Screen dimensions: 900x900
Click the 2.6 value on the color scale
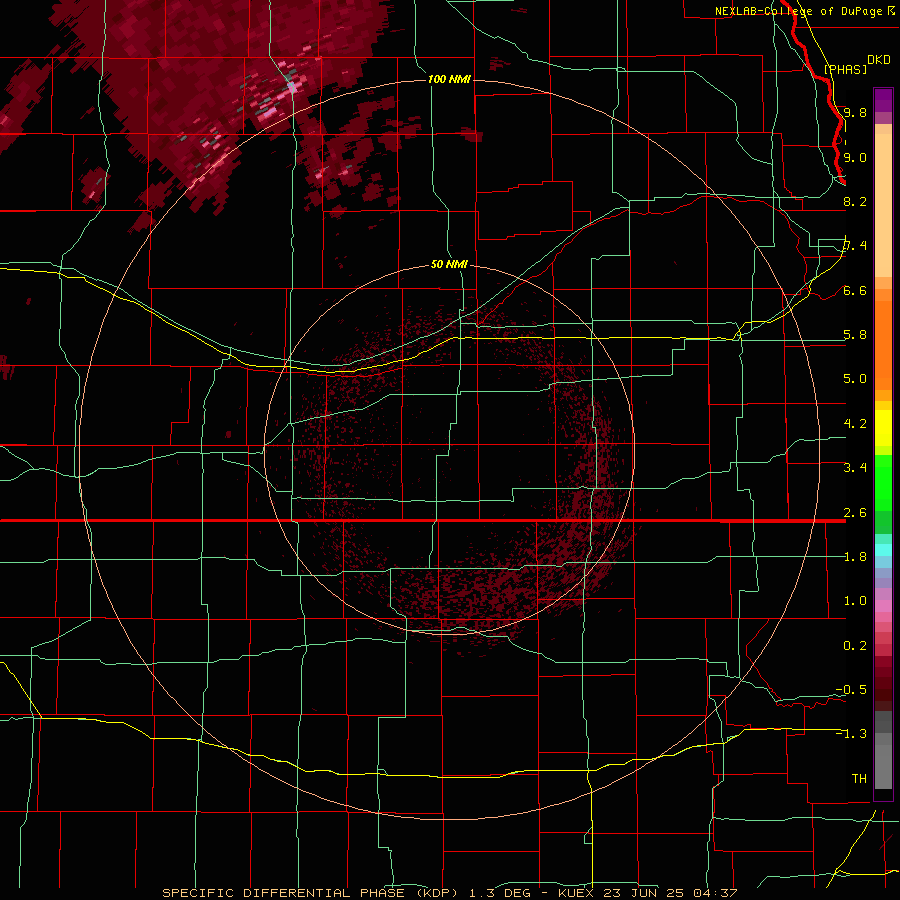tap(855, 513)
